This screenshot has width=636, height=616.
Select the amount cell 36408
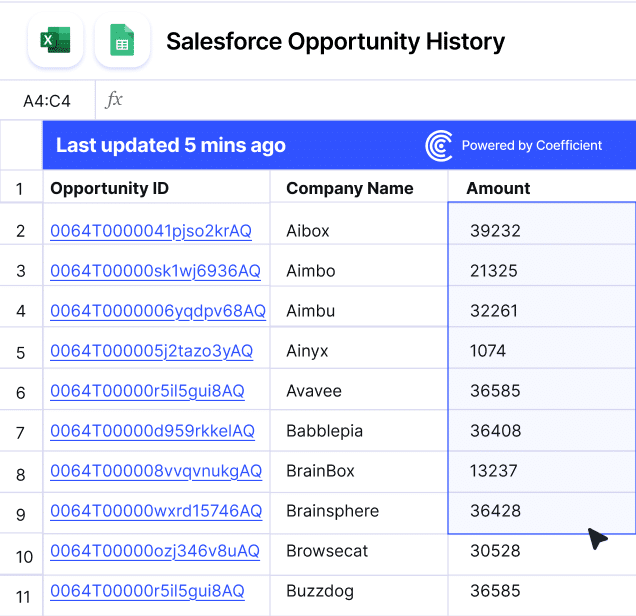(x=542, y=431)
